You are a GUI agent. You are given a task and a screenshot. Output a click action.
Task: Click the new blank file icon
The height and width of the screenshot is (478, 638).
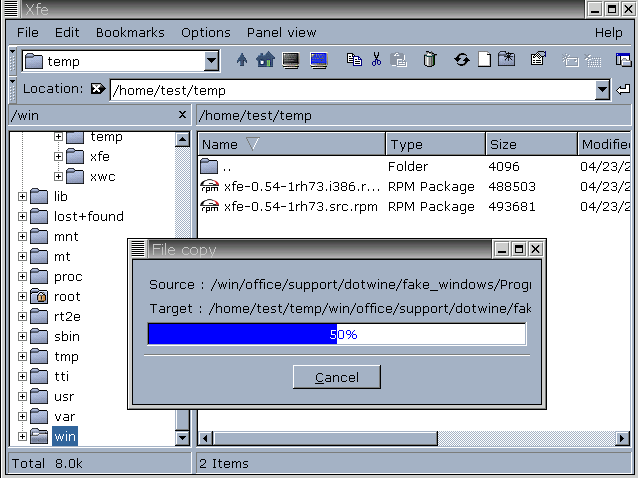click(484, 60)
